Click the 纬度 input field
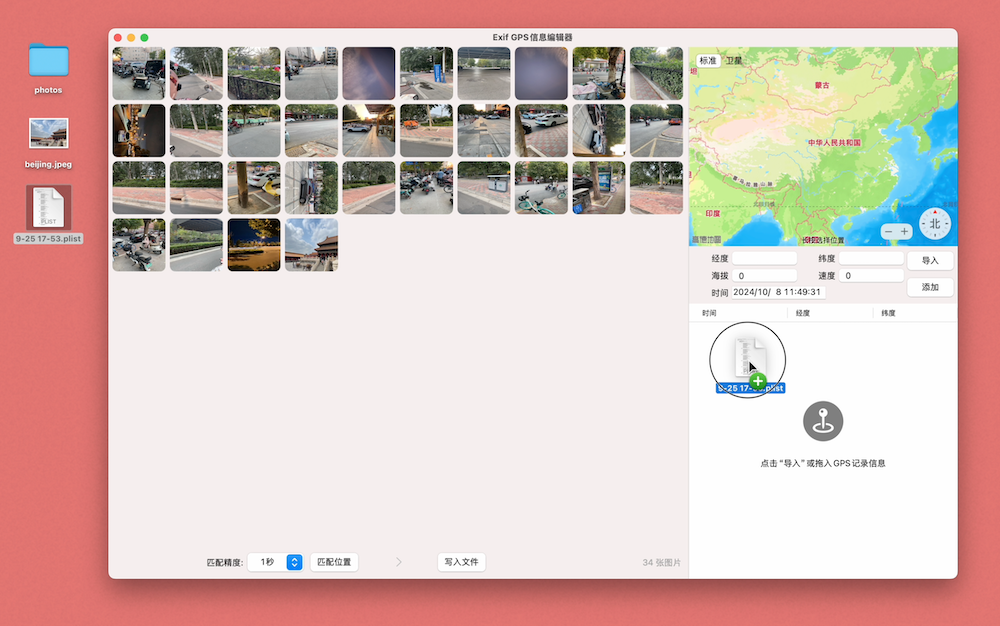The image size is (1000, 626). [871, 258]
